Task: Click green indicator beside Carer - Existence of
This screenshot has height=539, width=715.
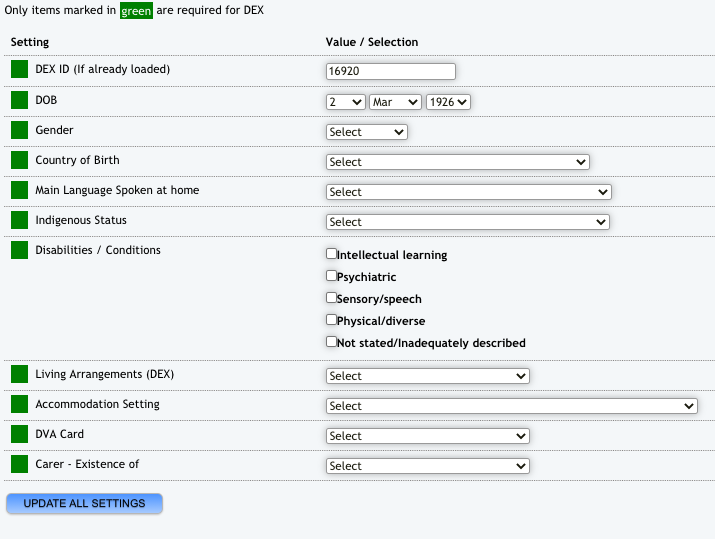Action: point(19,464)
